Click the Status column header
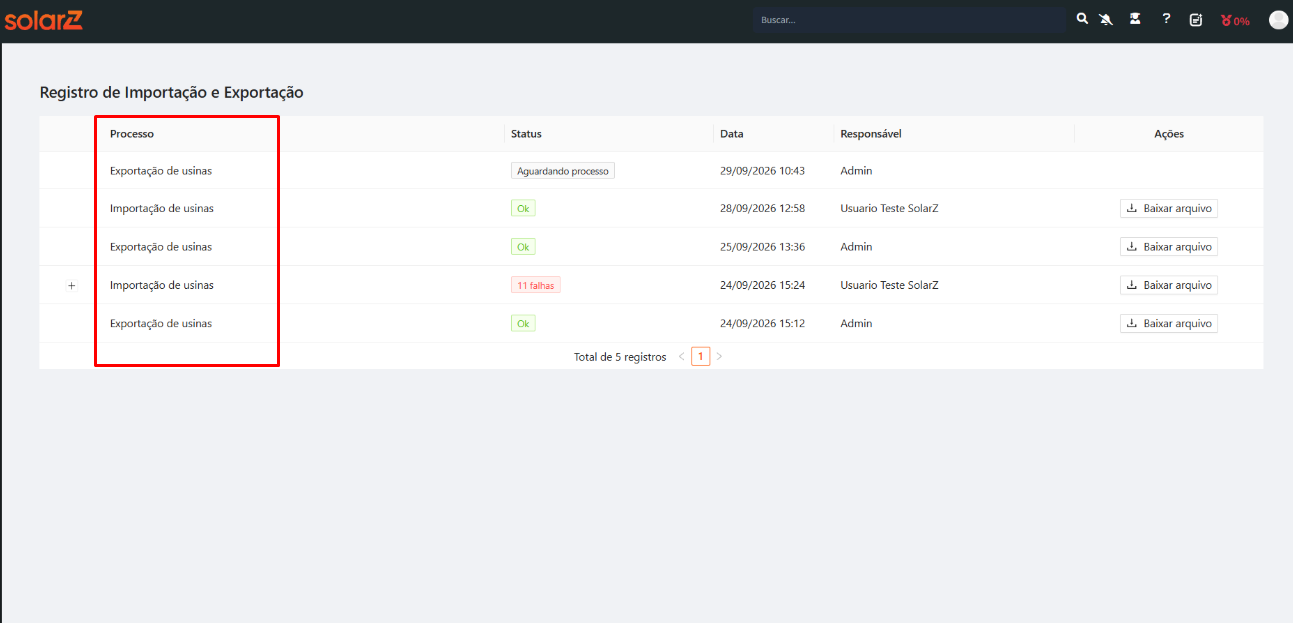Image resolution: width=1293 pixels, height=623 pixels. (526, 134)
